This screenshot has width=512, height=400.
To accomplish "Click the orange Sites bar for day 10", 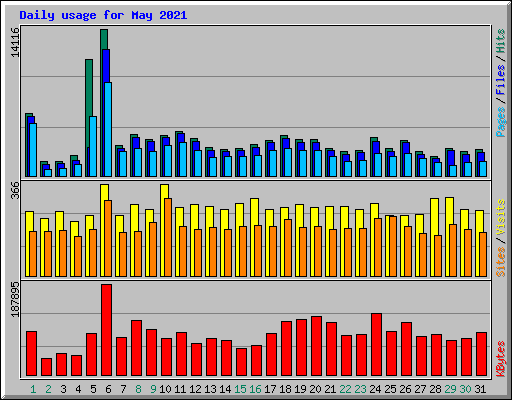I will click(x=168, y=237).
